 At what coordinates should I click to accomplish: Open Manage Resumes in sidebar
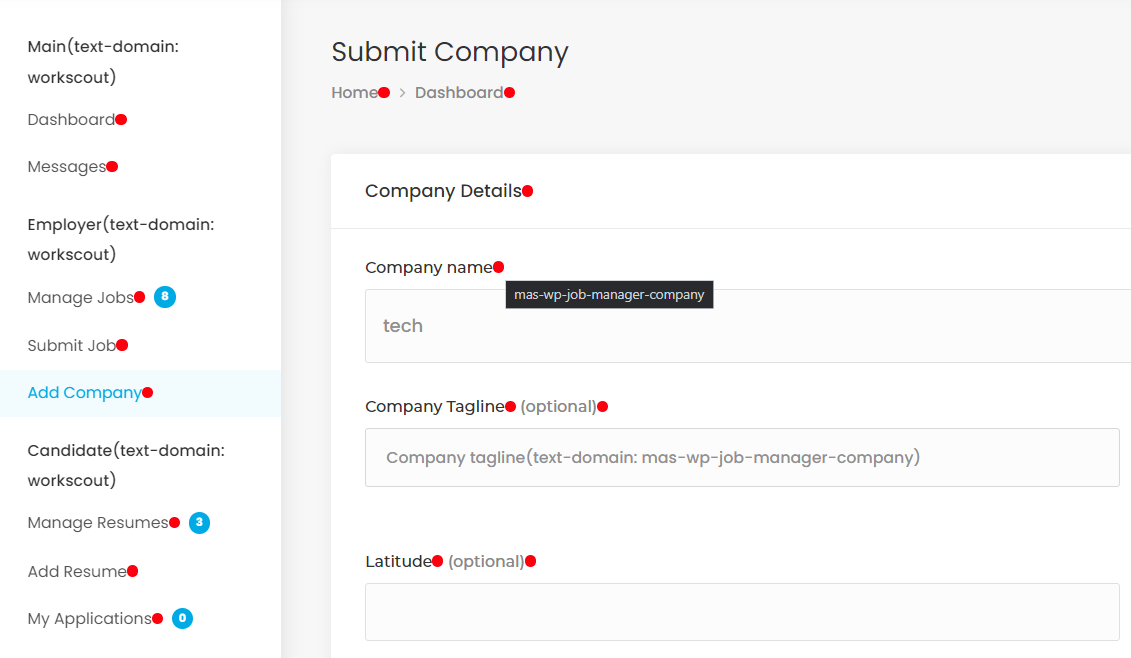pyautogui.click(x=98, y=523)
